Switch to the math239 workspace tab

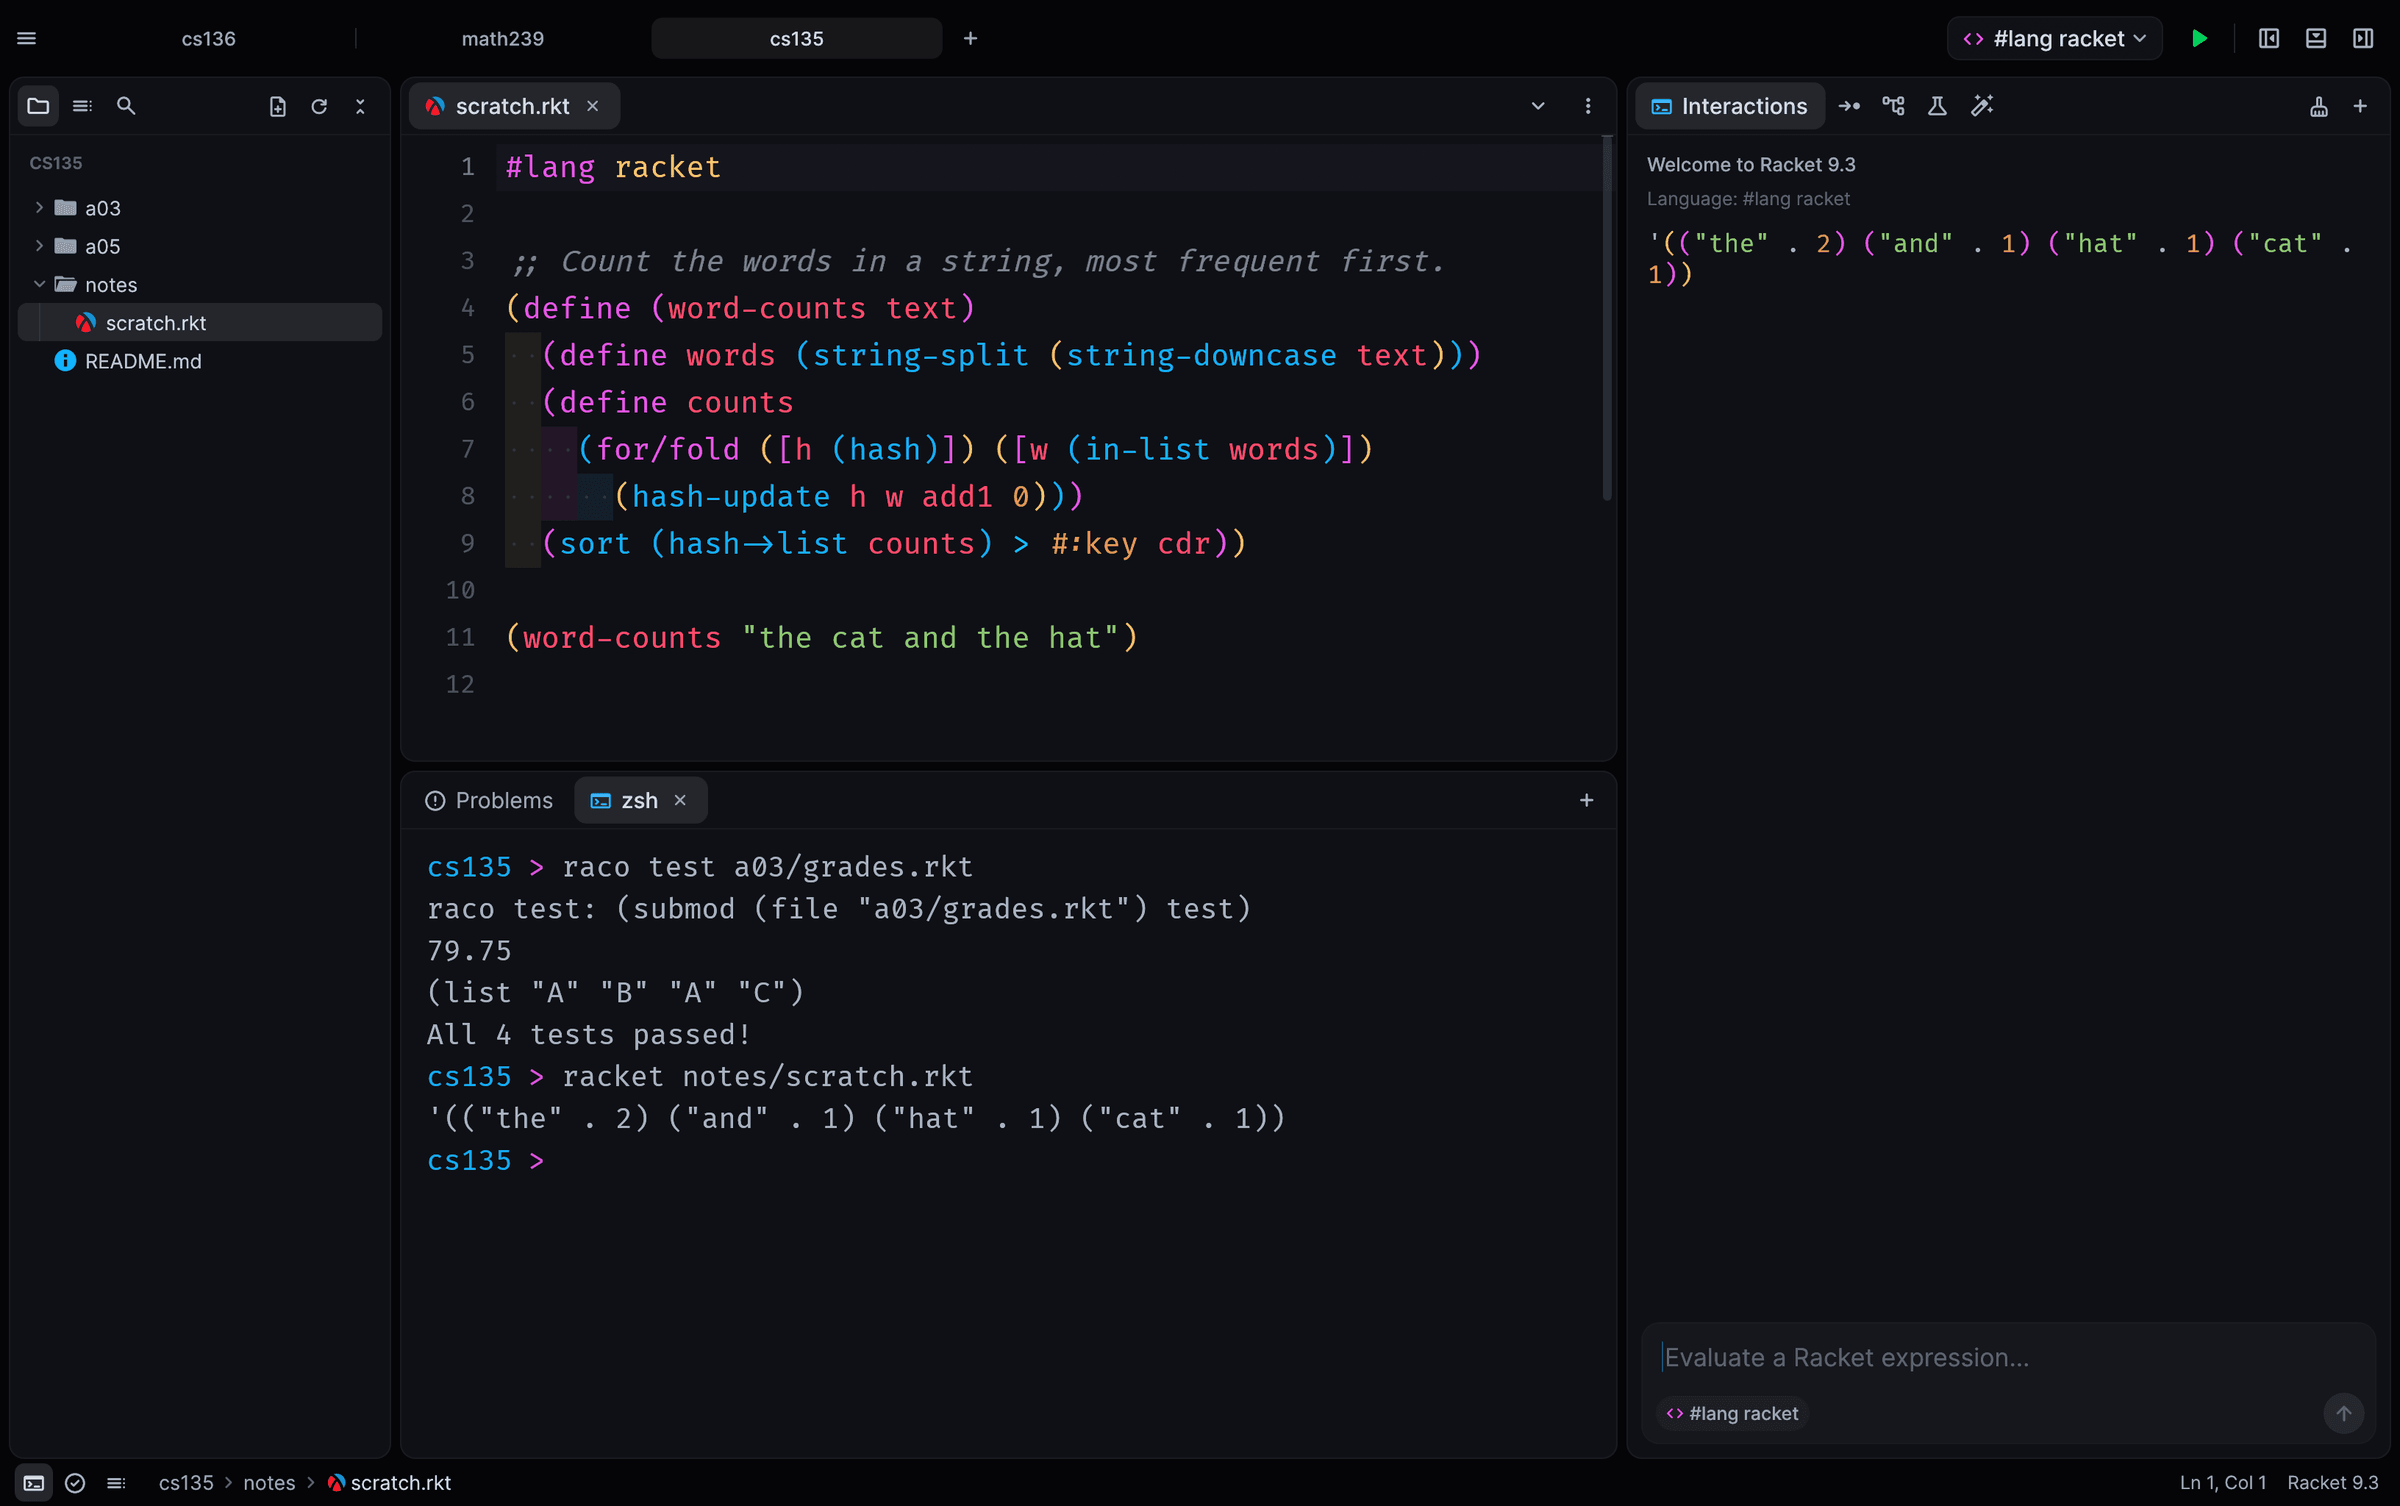pyautogui.click(x=503, y=38)
